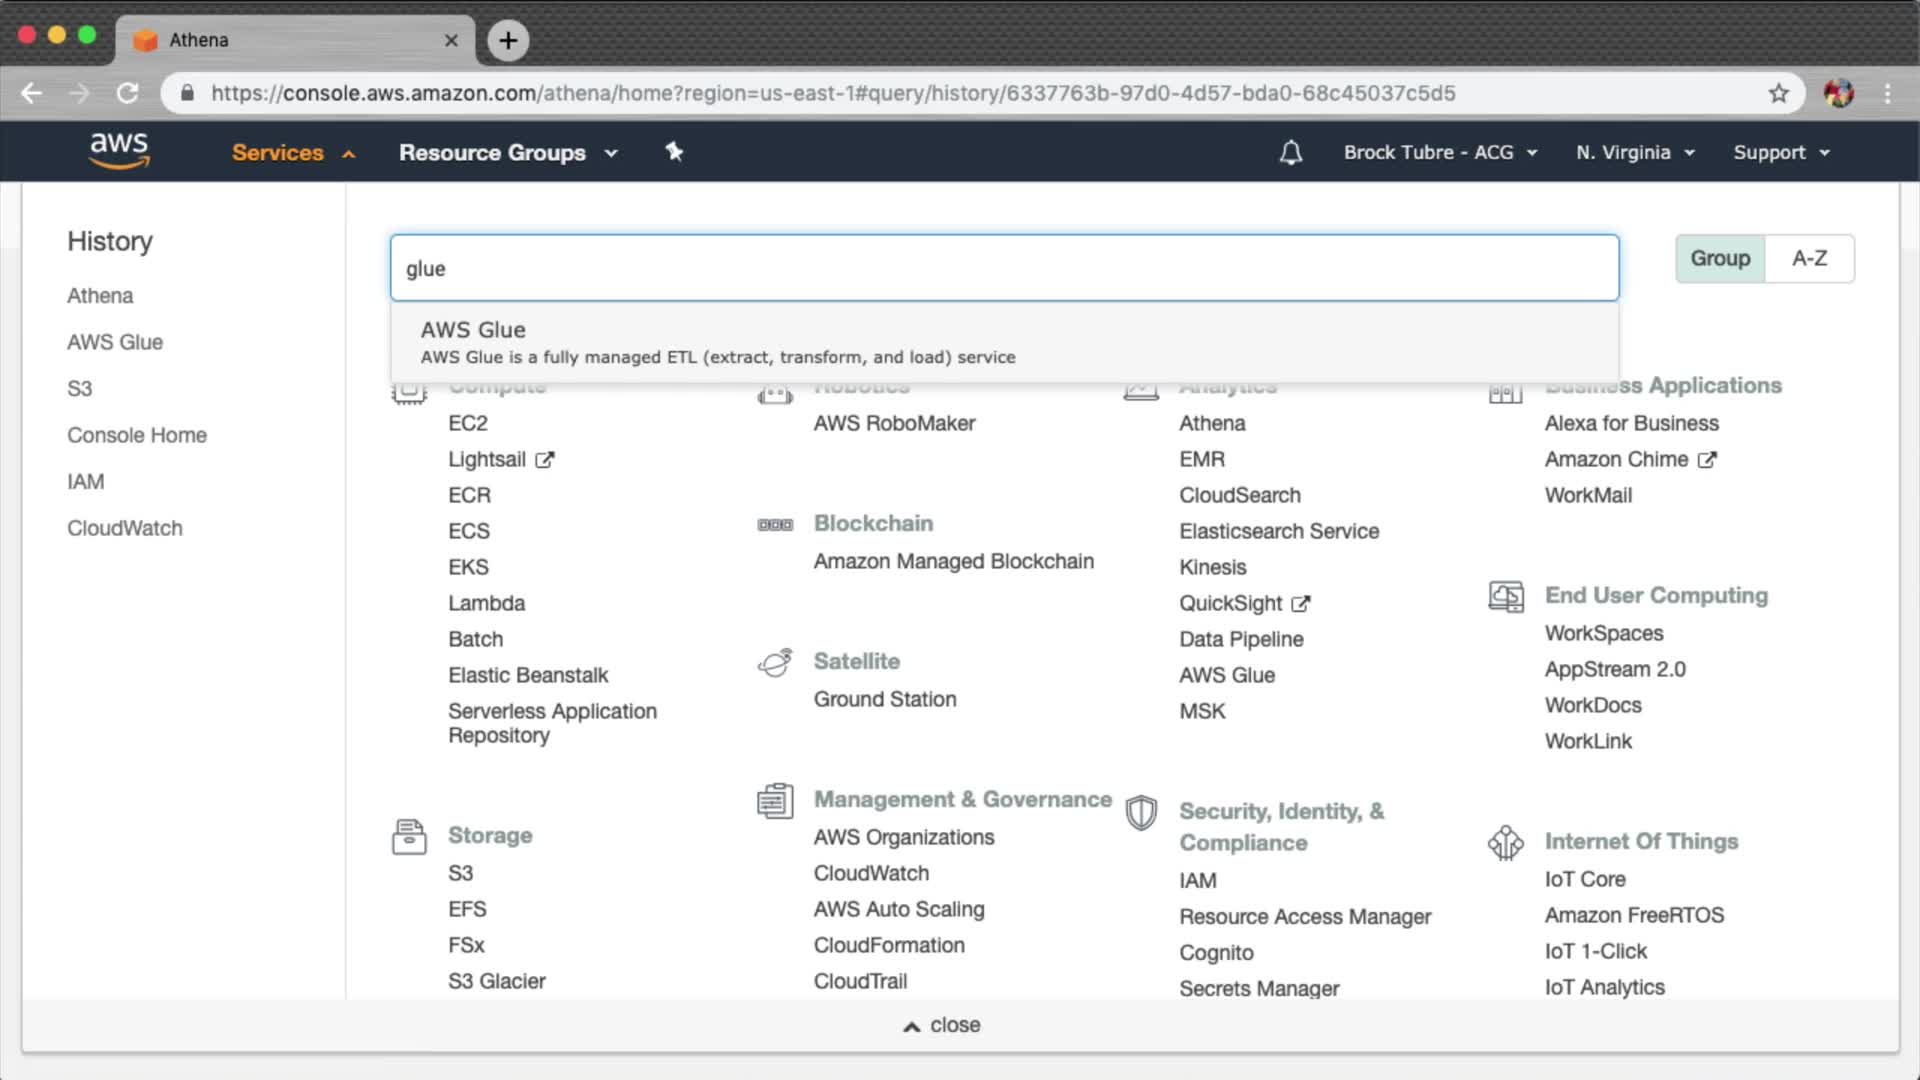Open Athena from History list
1920x1080 pixels.
[100, 296]
